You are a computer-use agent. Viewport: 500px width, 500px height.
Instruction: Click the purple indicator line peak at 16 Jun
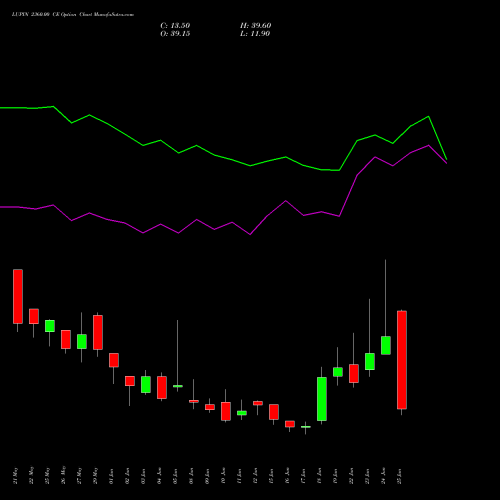click(x=286, y=201)
